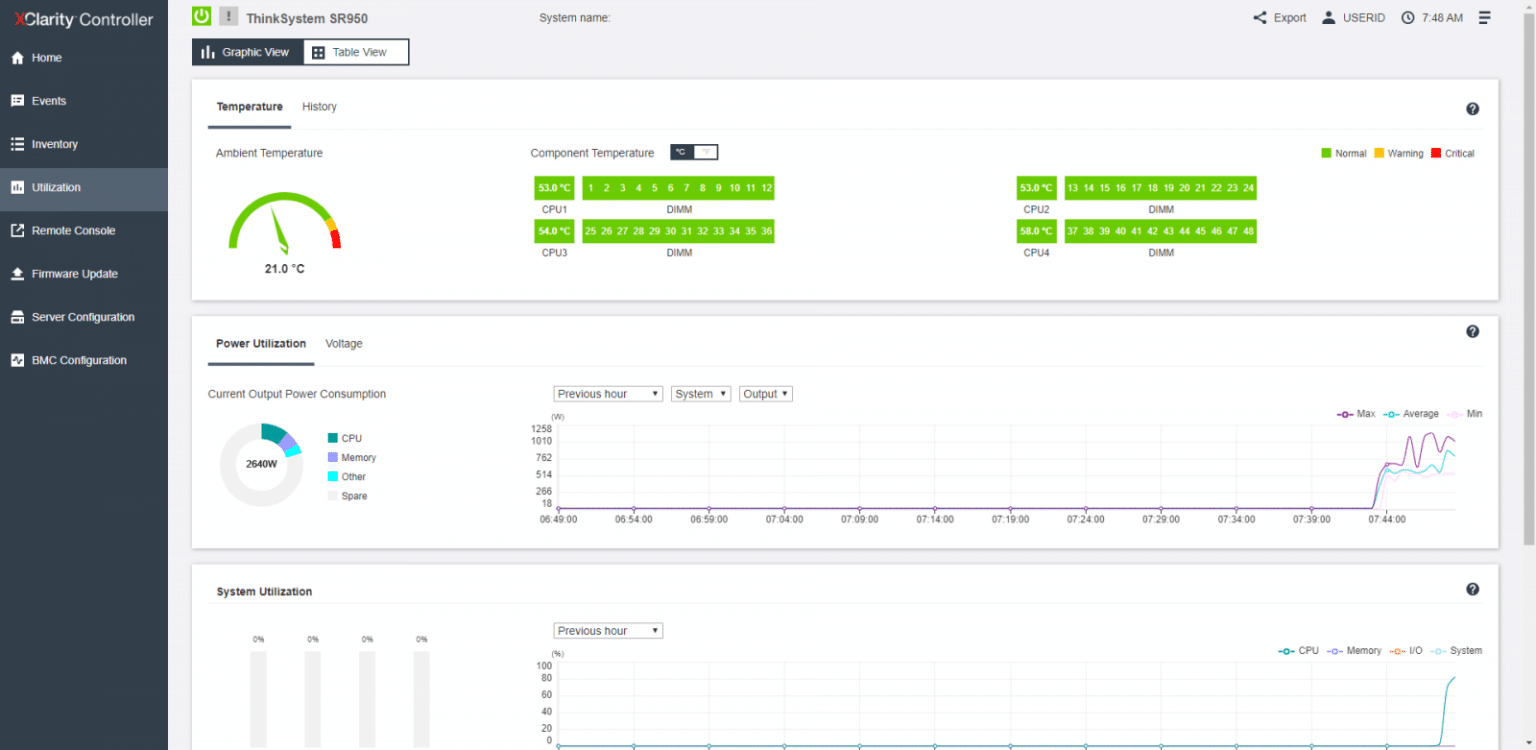The width and height of the screenshot is (1536, 750).
Task: Toggle the Memory series in utilization legend
Action: coord(1354,651)
